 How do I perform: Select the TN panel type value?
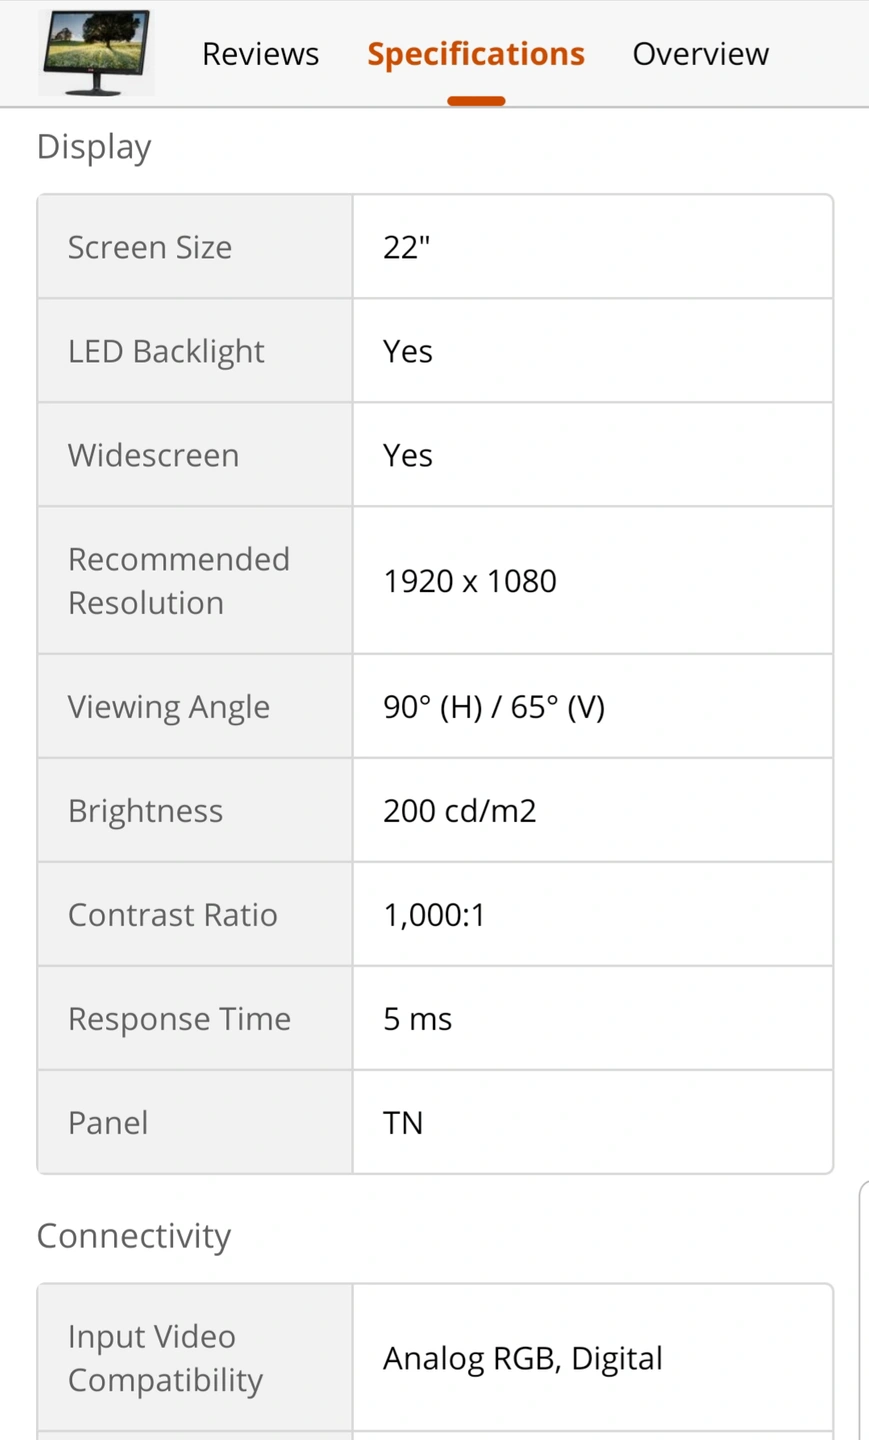(x=403, y=1123)
